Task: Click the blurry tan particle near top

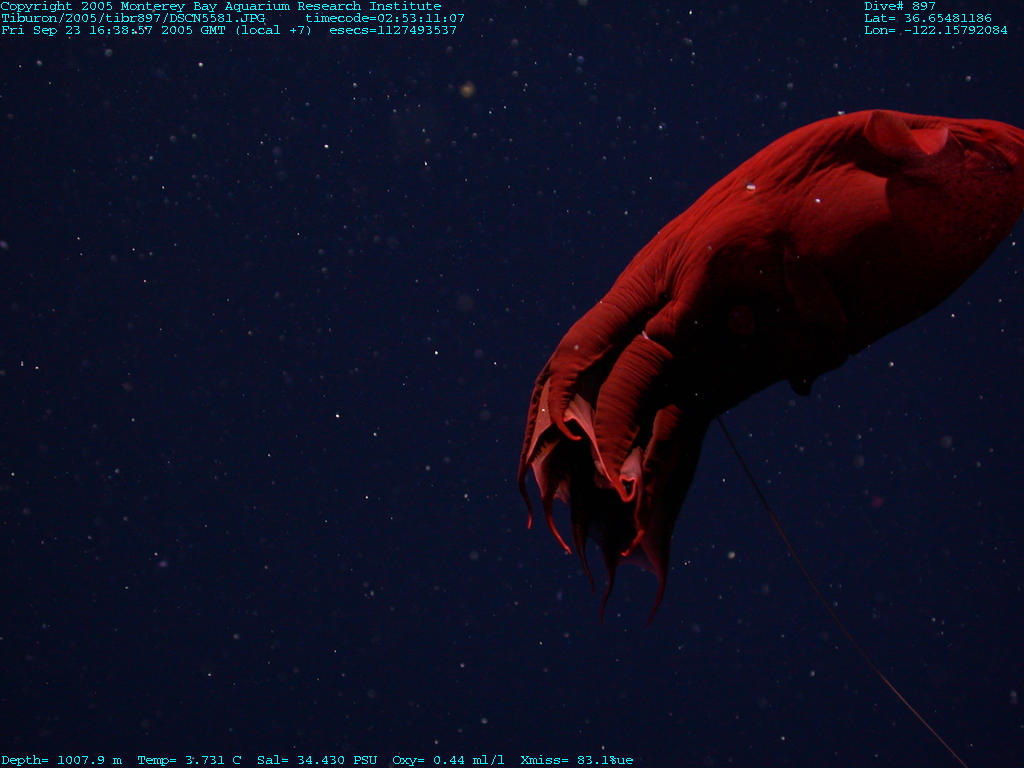Action: click(467, 89)
